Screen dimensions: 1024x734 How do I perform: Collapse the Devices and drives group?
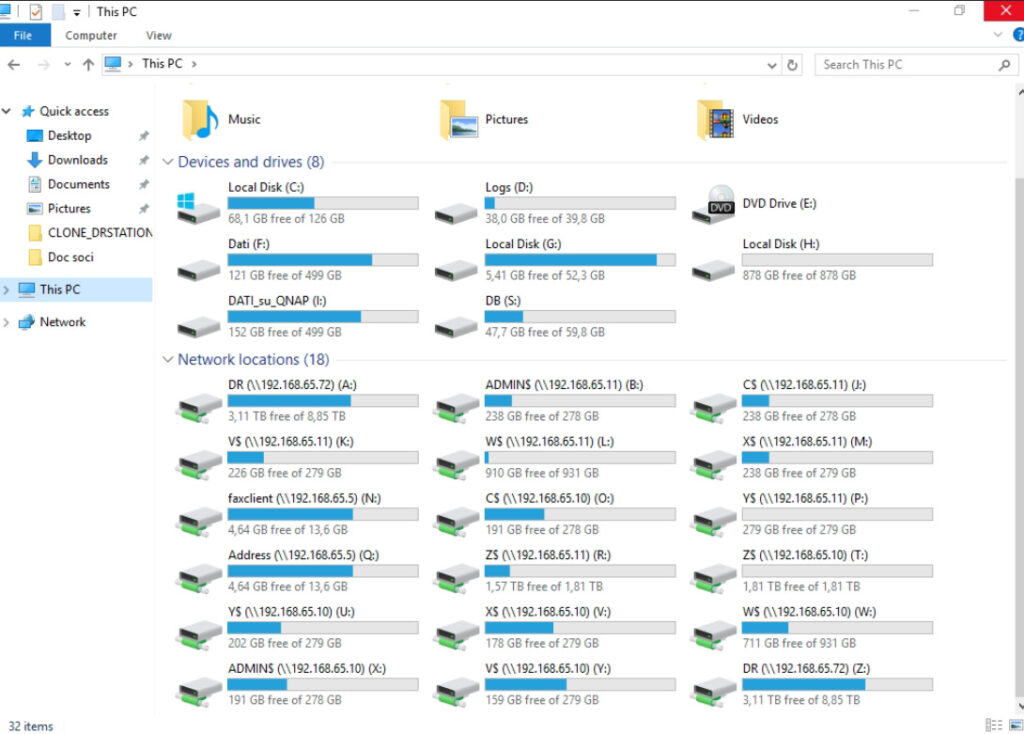(167, 162)
